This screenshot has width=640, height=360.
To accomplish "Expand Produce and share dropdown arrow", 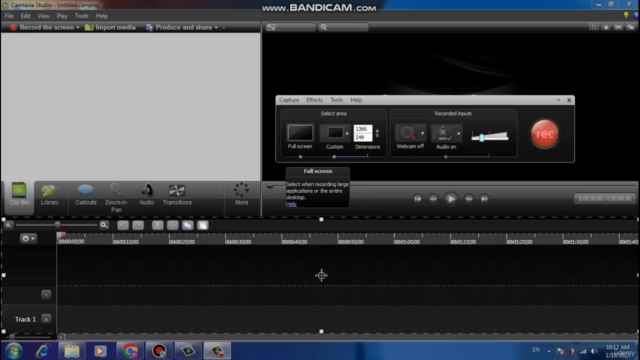I will [x=216, y=28].
